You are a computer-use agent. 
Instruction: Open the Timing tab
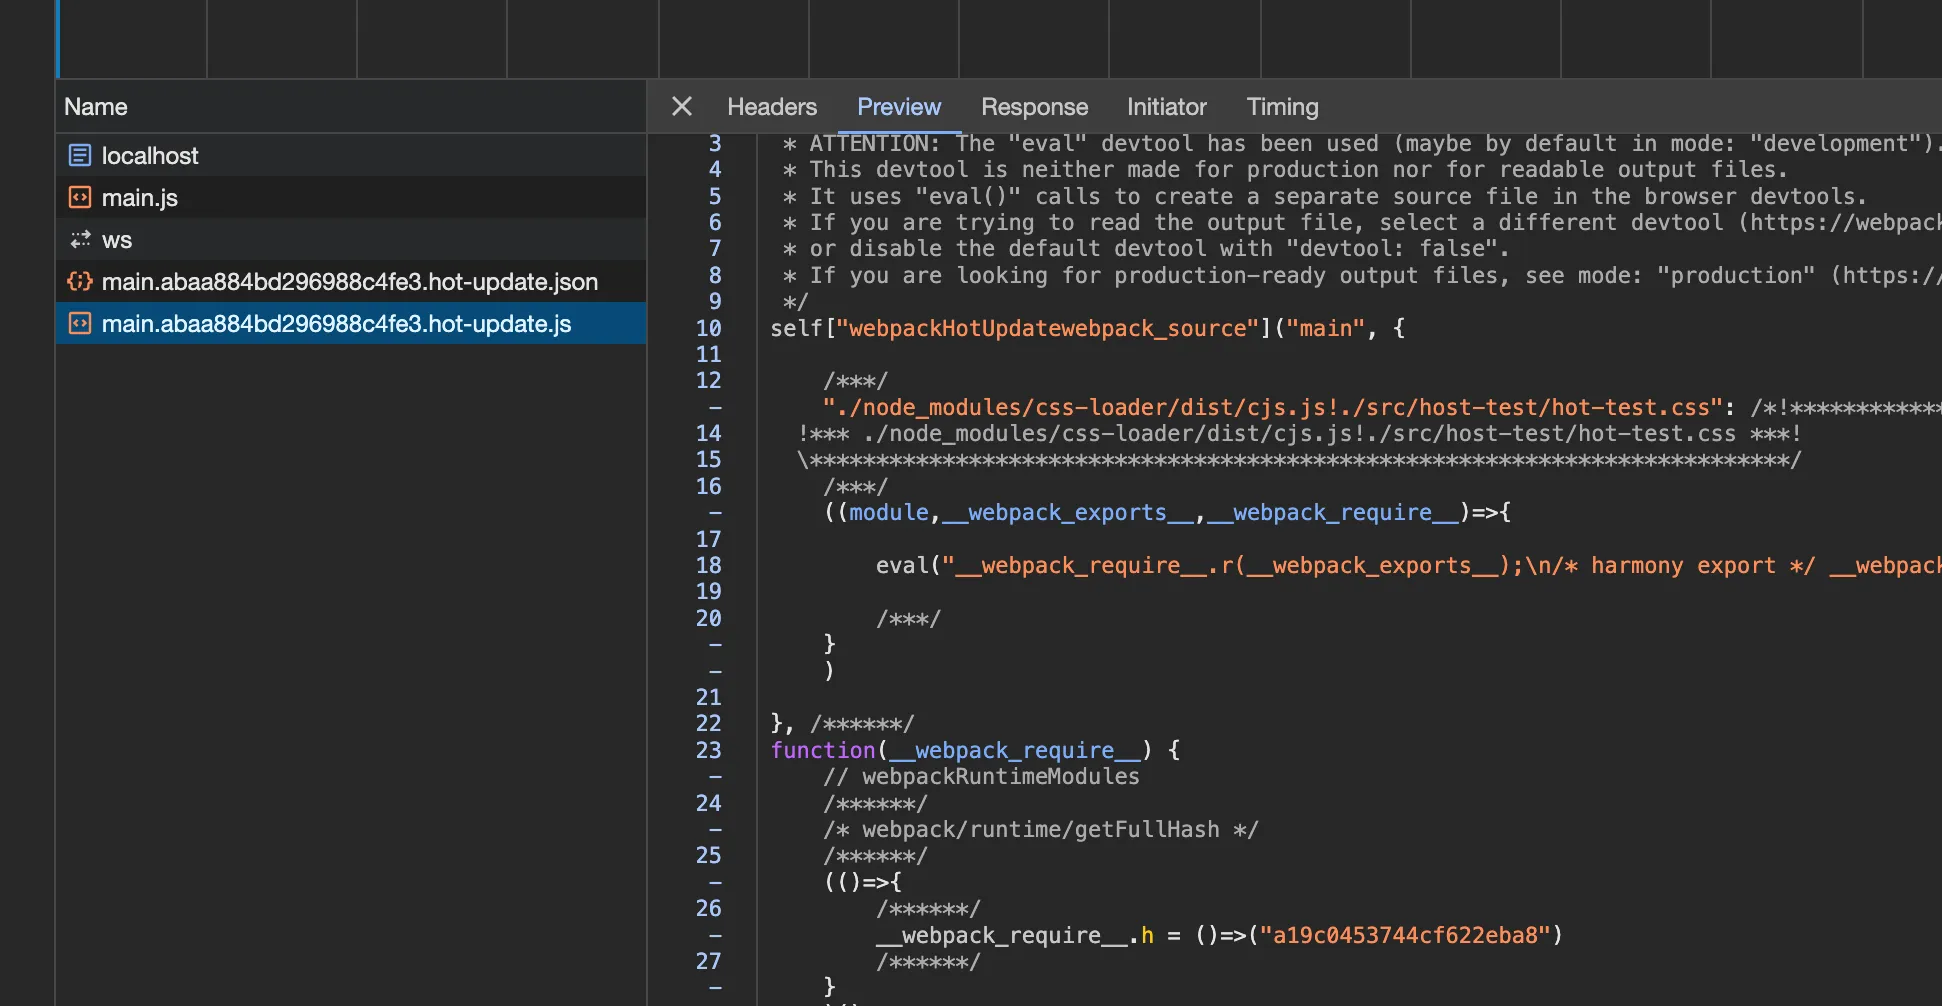1282,107
